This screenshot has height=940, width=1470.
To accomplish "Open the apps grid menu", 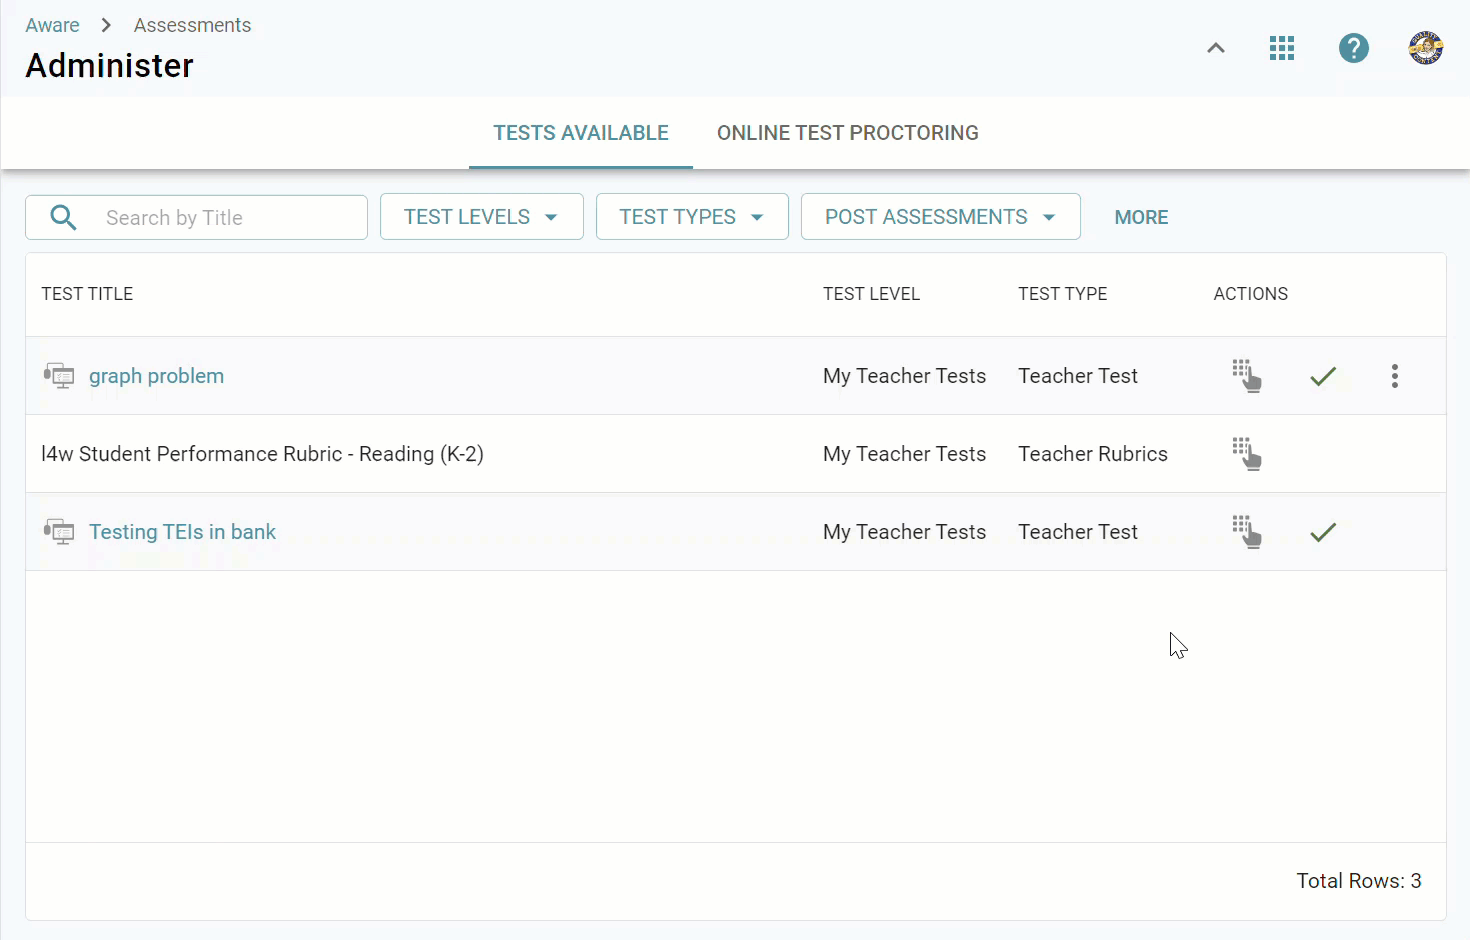I will (x=1282, y=48).
